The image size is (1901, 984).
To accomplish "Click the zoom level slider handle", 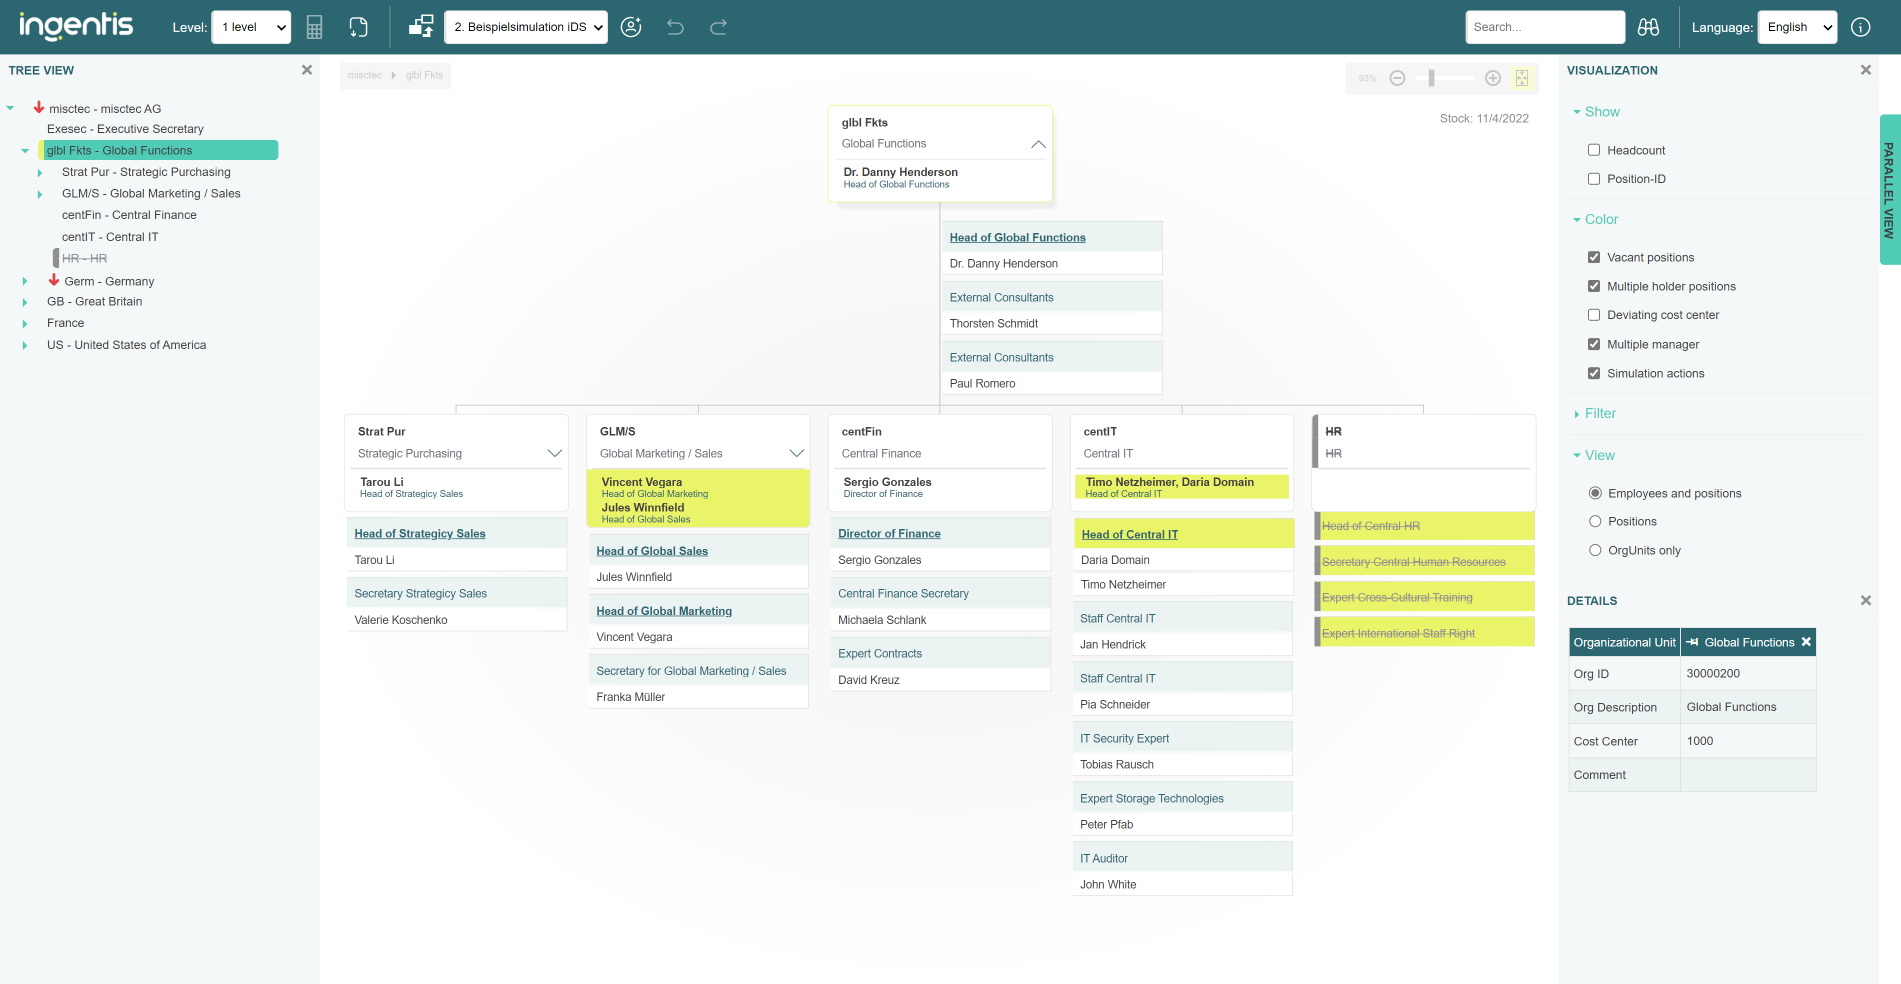I will 1431,78.
